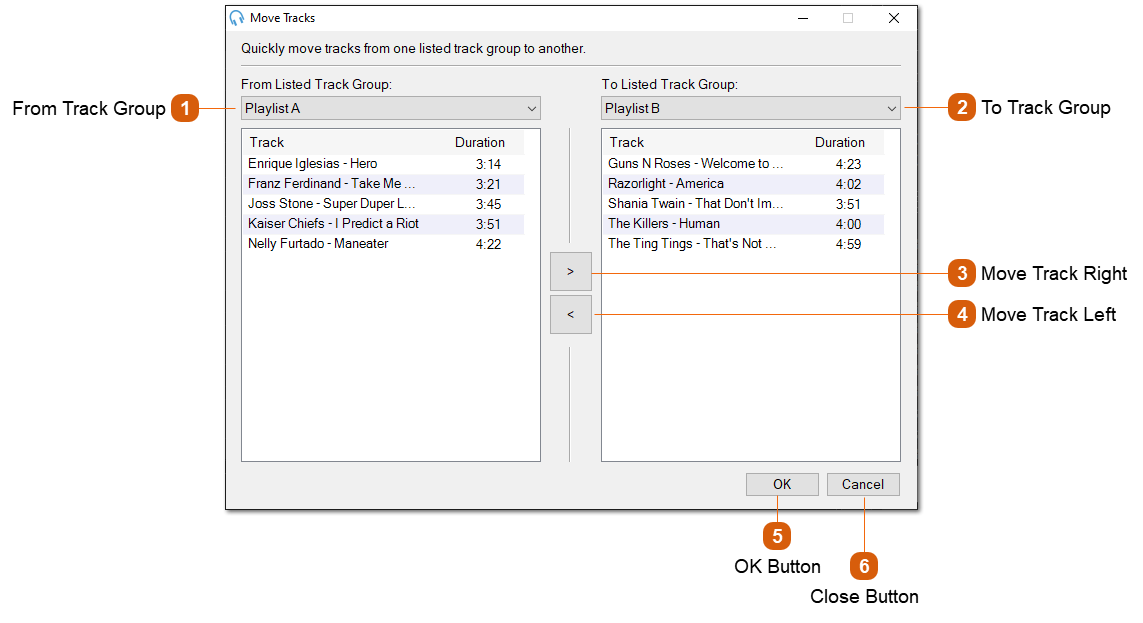
Task: Select Guns N Roses - Welcome to track
Action: pyautogui.click(x=695, y=164)
